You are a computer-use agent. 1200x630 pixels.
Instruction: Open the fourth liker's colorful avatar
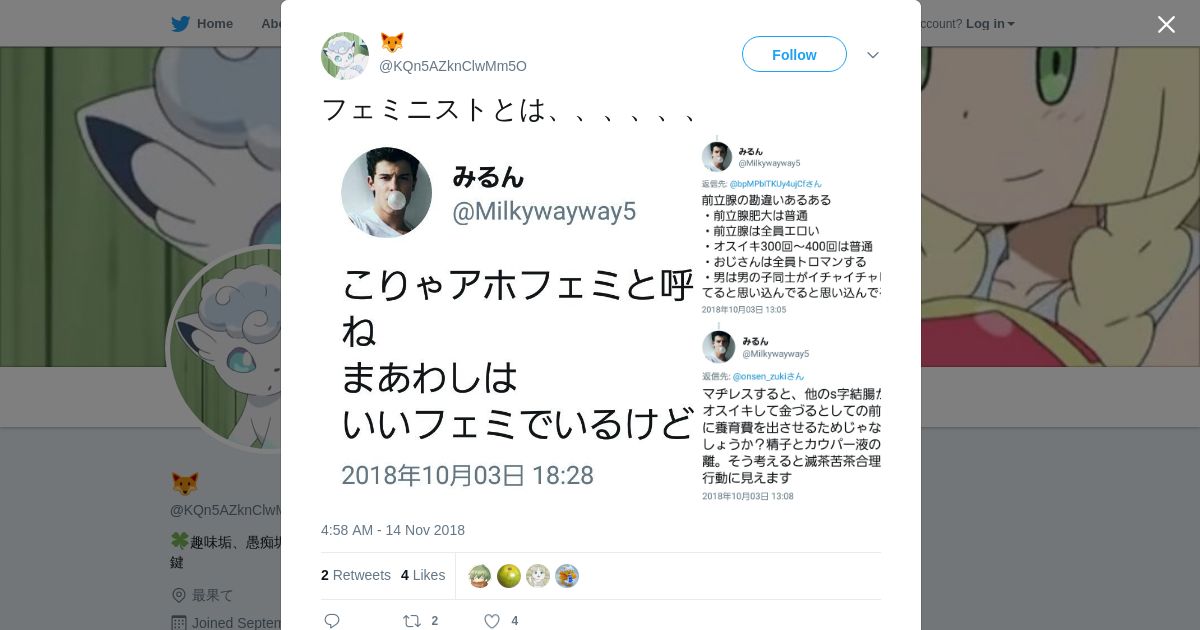coord(567,576)
